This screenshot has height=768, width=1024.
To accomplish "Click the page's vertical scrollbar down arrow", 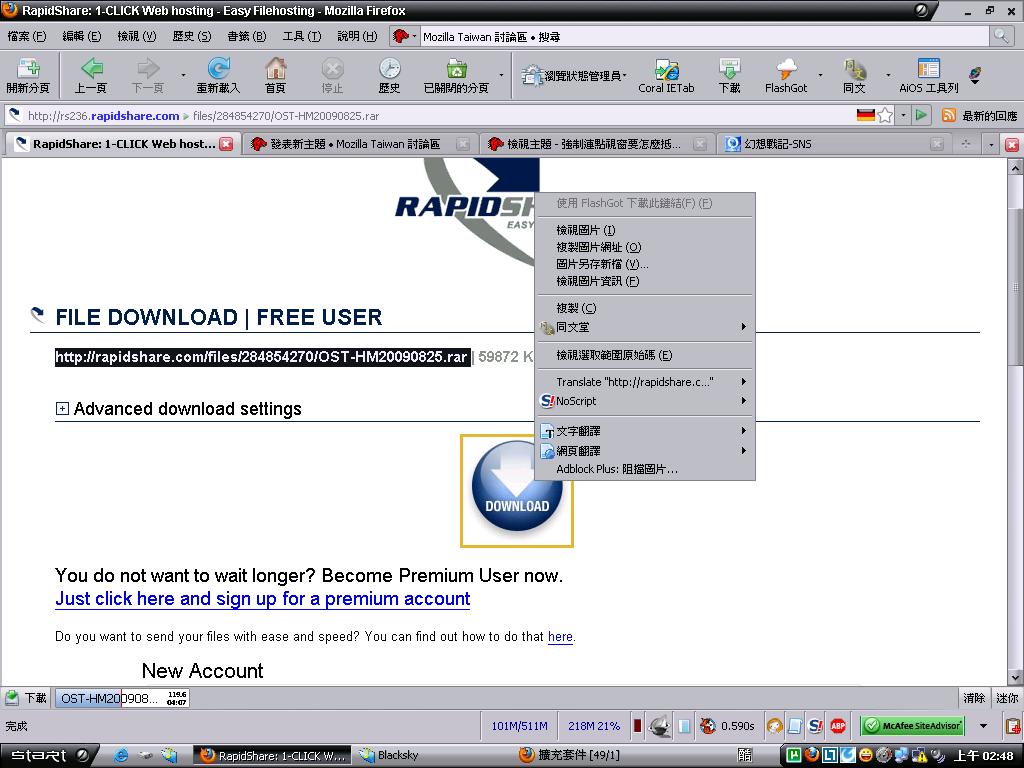I will (1016, 677).
